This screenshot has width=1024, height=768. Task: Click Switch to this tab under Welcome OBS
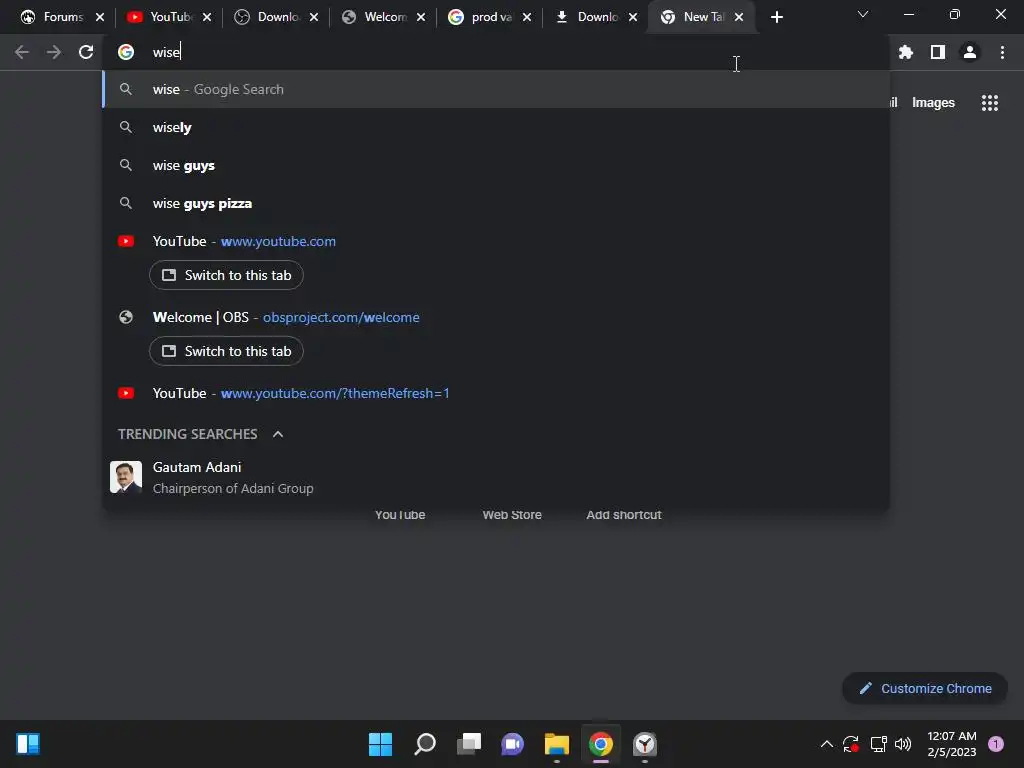tap(226, 351)
